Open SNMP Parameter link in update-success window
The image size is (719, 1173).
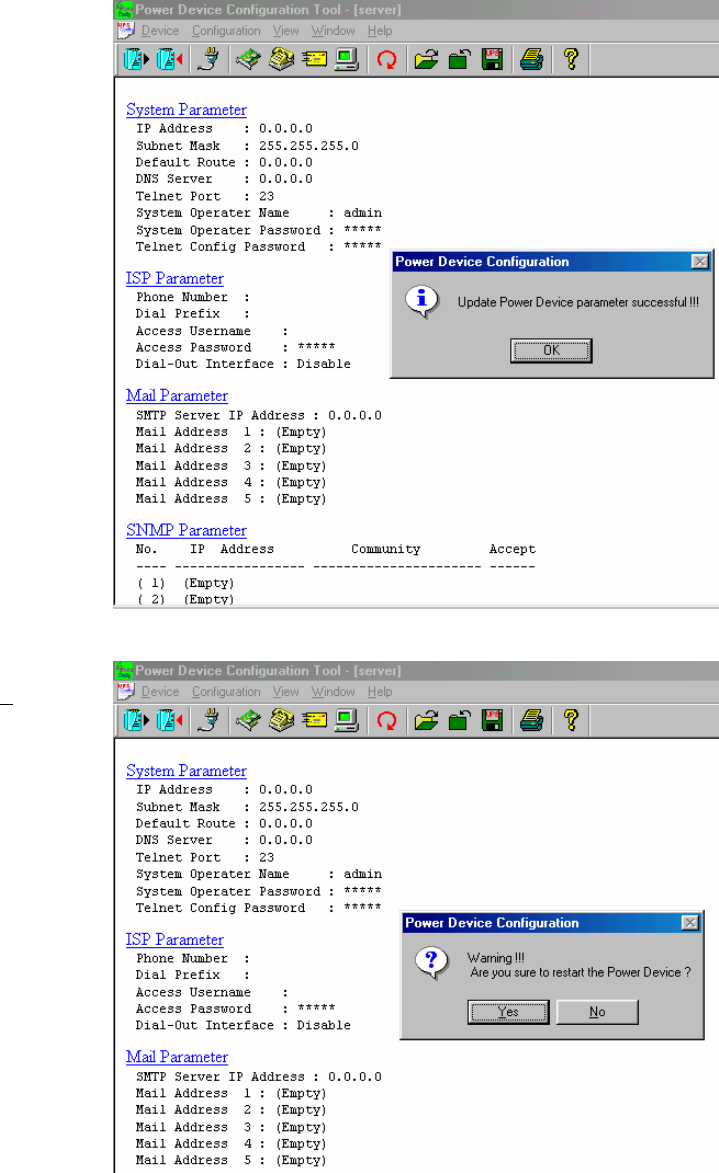[x=186, y=530]
